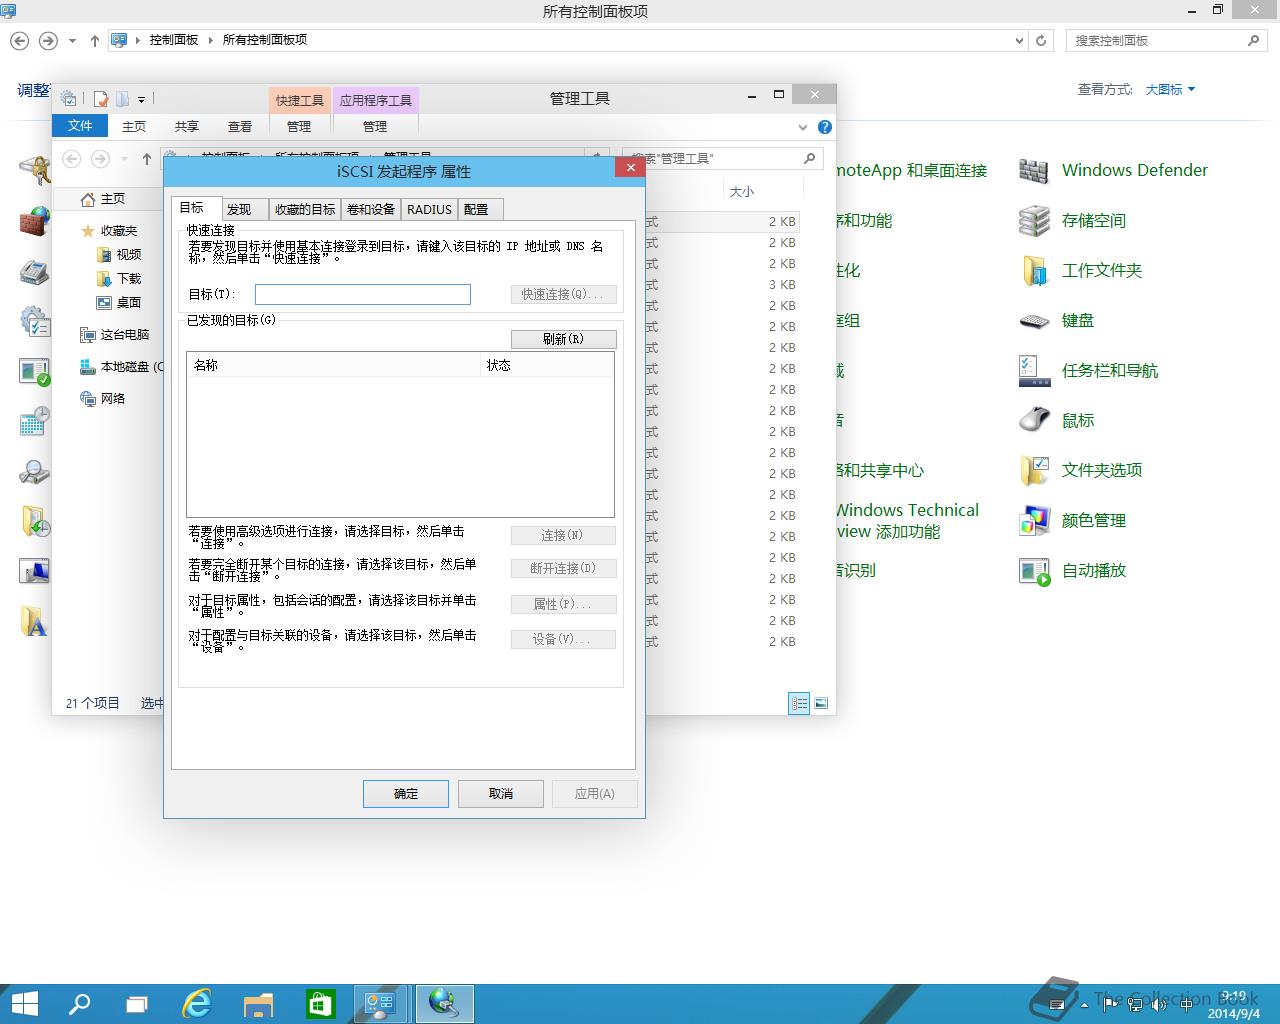This screenshot has height=1024, width=1280.
Task: Sort discovered targets by 名称 column
Action: (334, 365)
